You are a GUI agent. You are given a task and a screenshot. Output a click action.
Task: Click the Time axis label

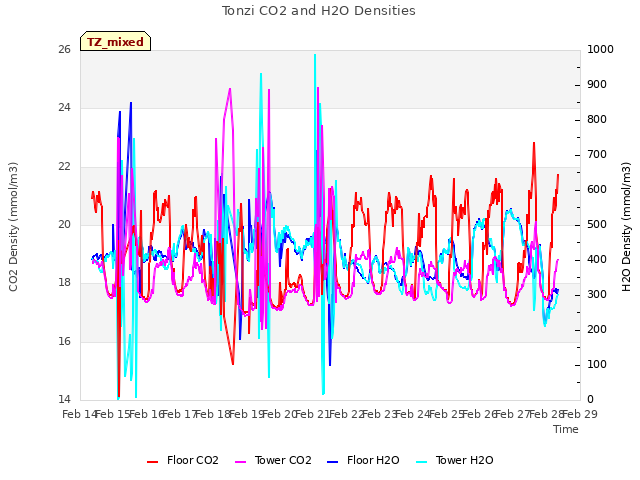coord(566,429)
